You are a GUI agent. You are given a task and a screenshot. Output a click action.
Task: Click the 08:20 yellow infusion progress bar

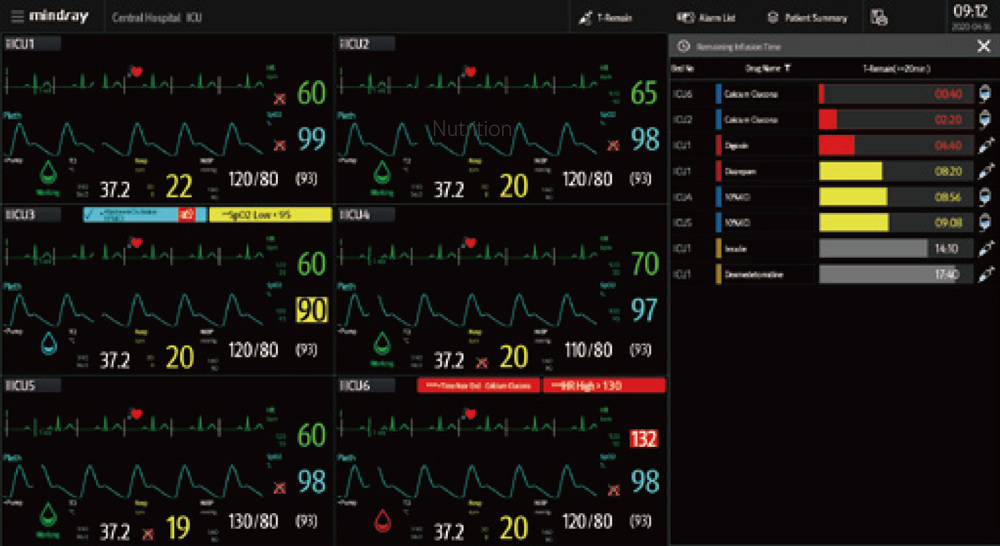(850, 171)
